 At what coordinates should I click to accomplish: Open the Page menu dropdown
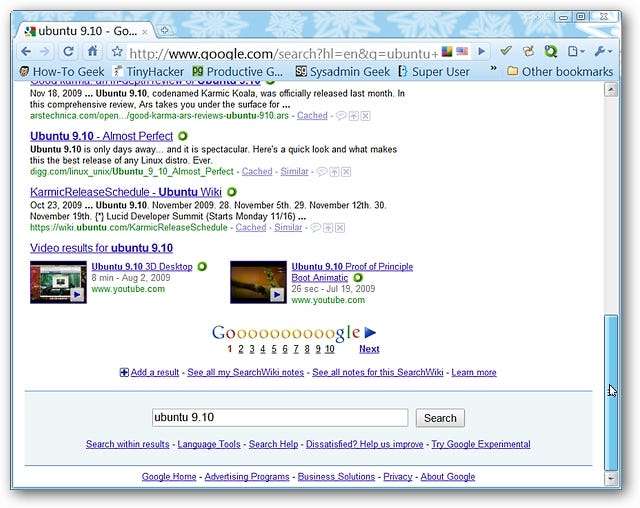click(x=576, y=51)
